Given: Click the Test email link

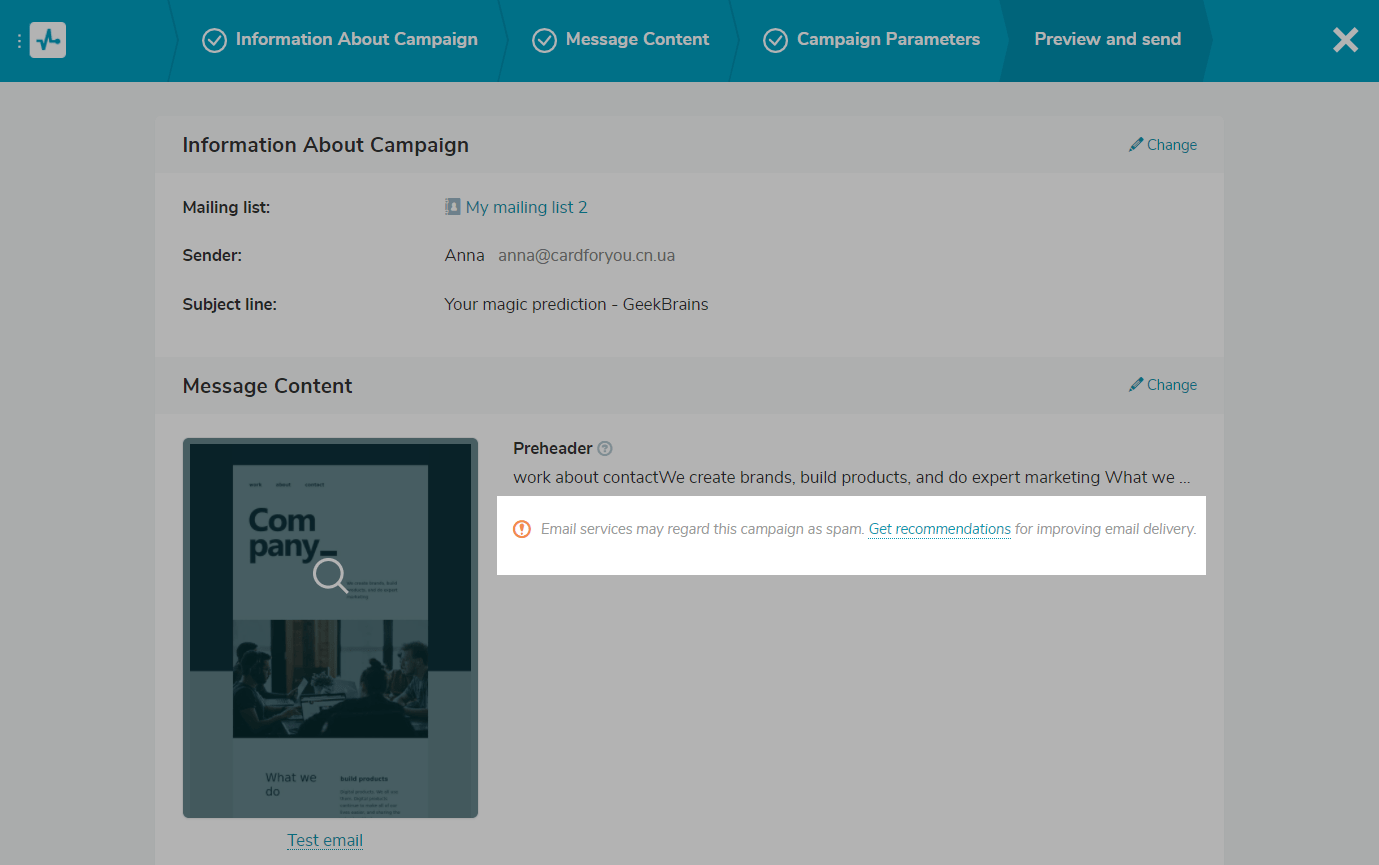Looking at the screenshot, I should point(325,840).
